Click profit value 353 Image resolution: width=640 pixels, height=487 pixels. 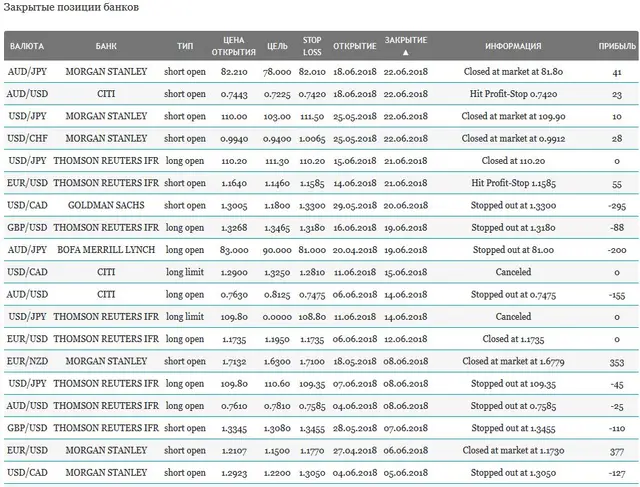pyautogui.click(x=617, y=362)
